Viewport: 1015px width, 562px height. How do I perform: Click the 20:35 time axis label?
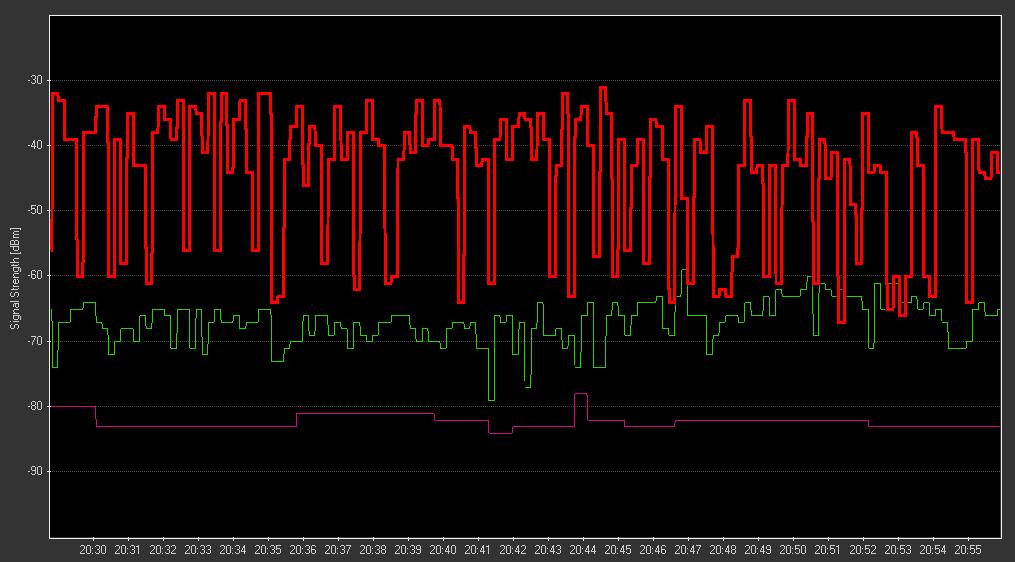(268, 550)
